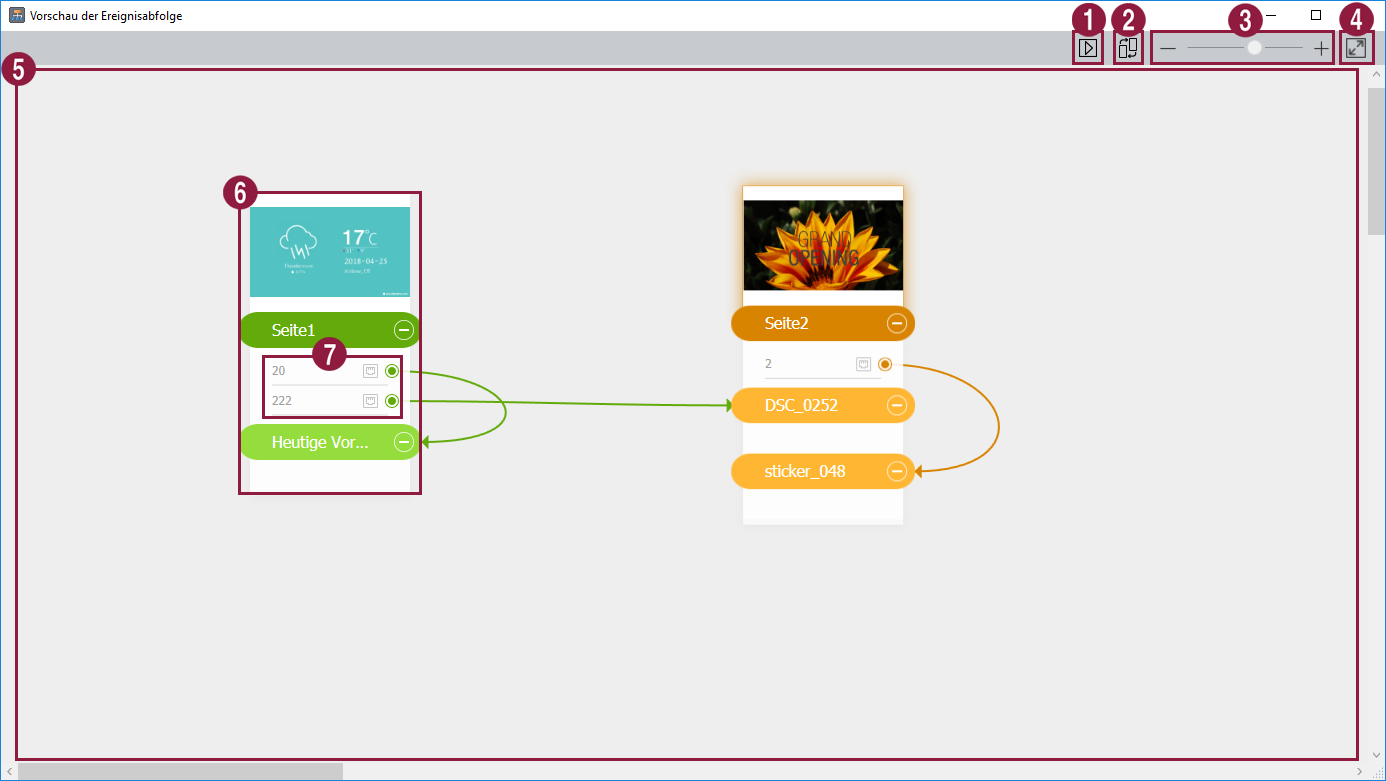The height and width of the screenshot is (781, 1386).
Task: Click the network port icon beside event 222
Action: 370,401
